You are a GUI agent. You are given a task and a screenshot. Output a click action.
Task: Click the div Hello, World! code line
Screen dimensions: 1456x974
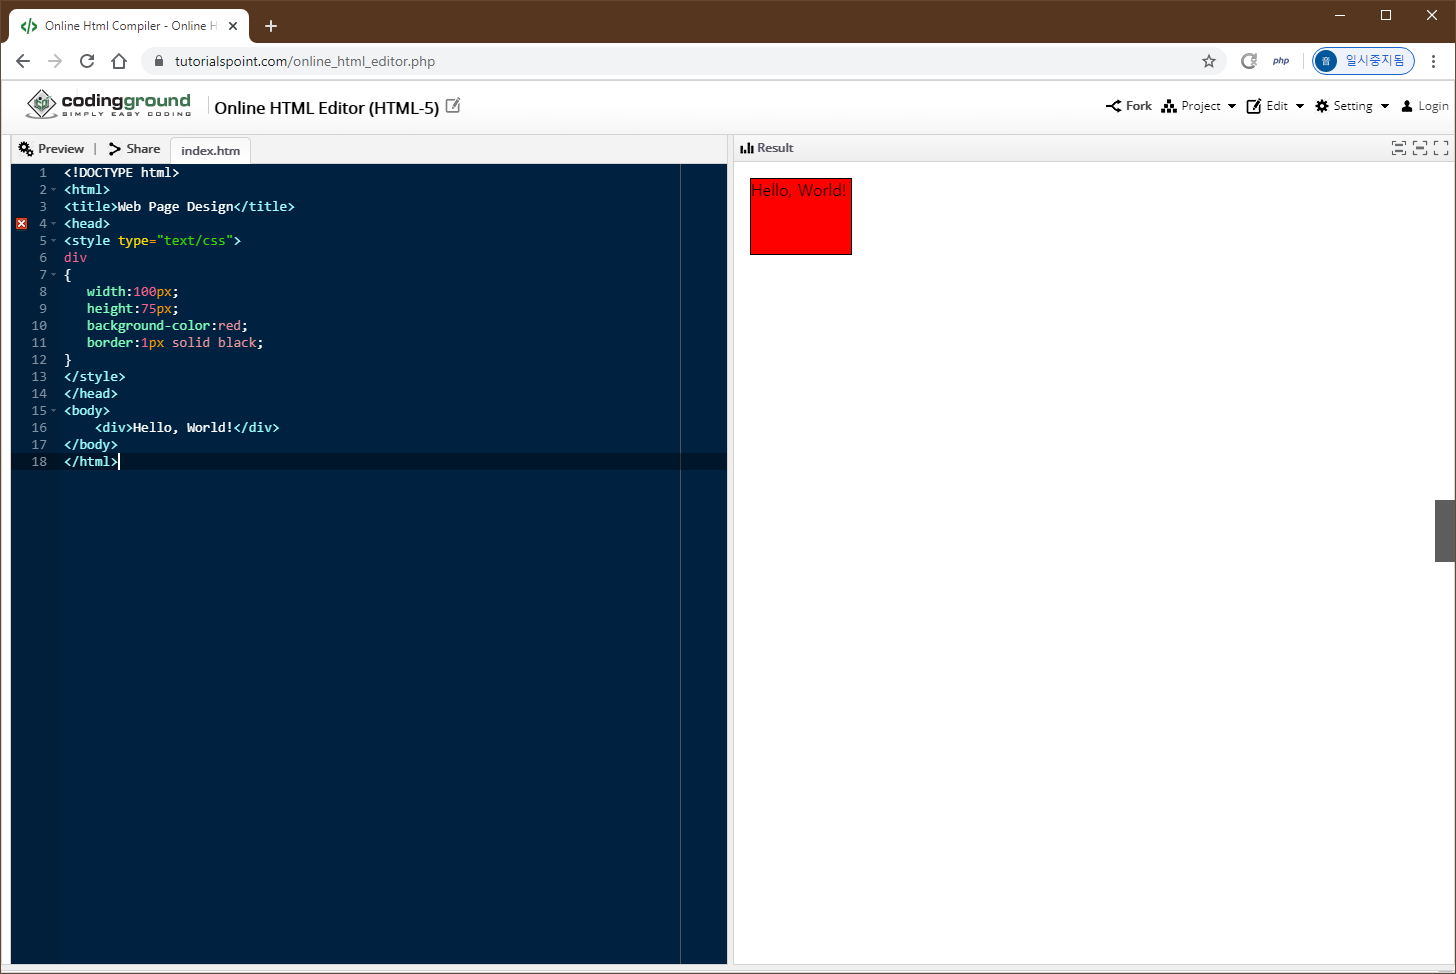click(x=187, y=428)
